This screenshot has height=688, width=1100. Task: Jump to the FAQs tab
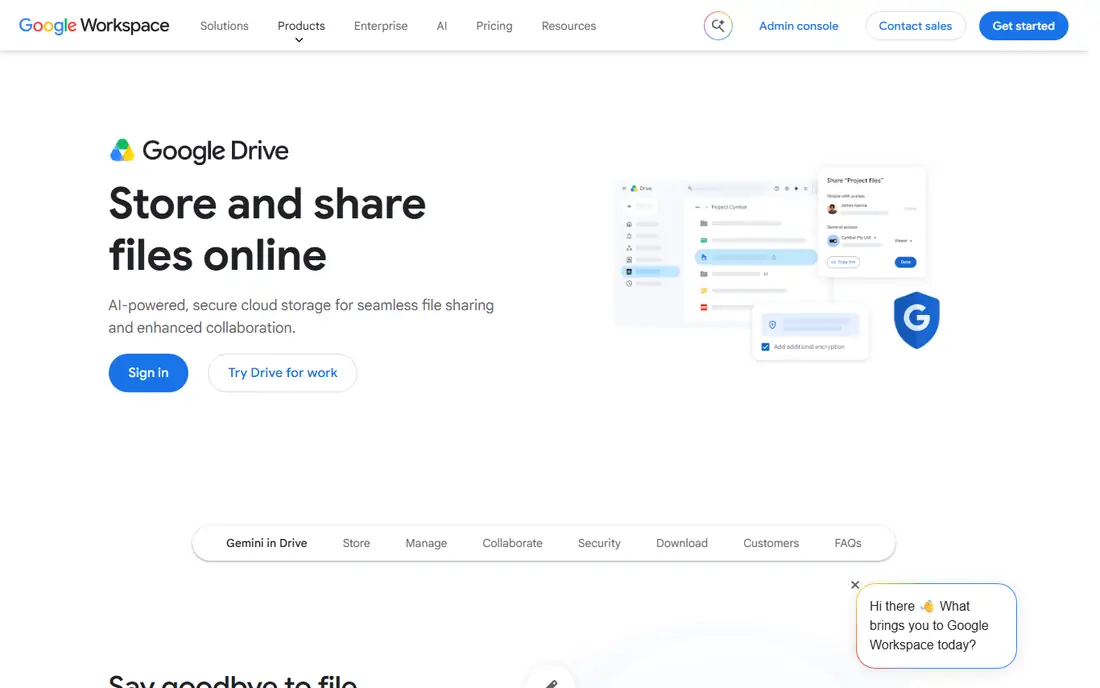(x=847, y=543)
